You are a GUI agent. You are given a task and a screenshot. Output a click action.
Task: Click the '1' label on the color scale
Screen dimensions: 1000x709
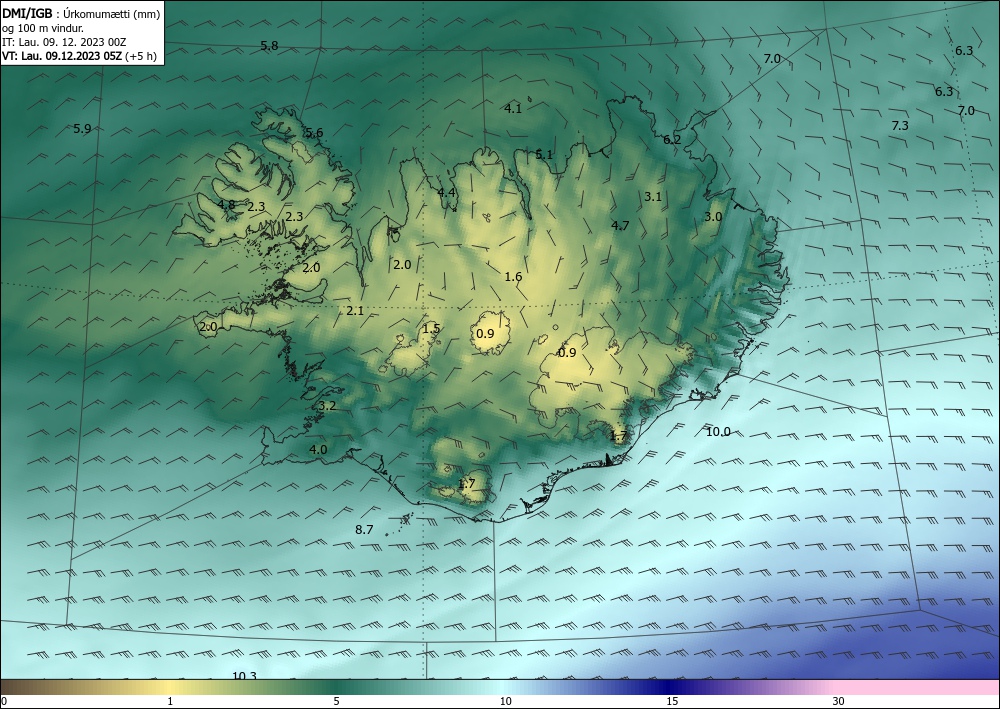tap(170, 701)
